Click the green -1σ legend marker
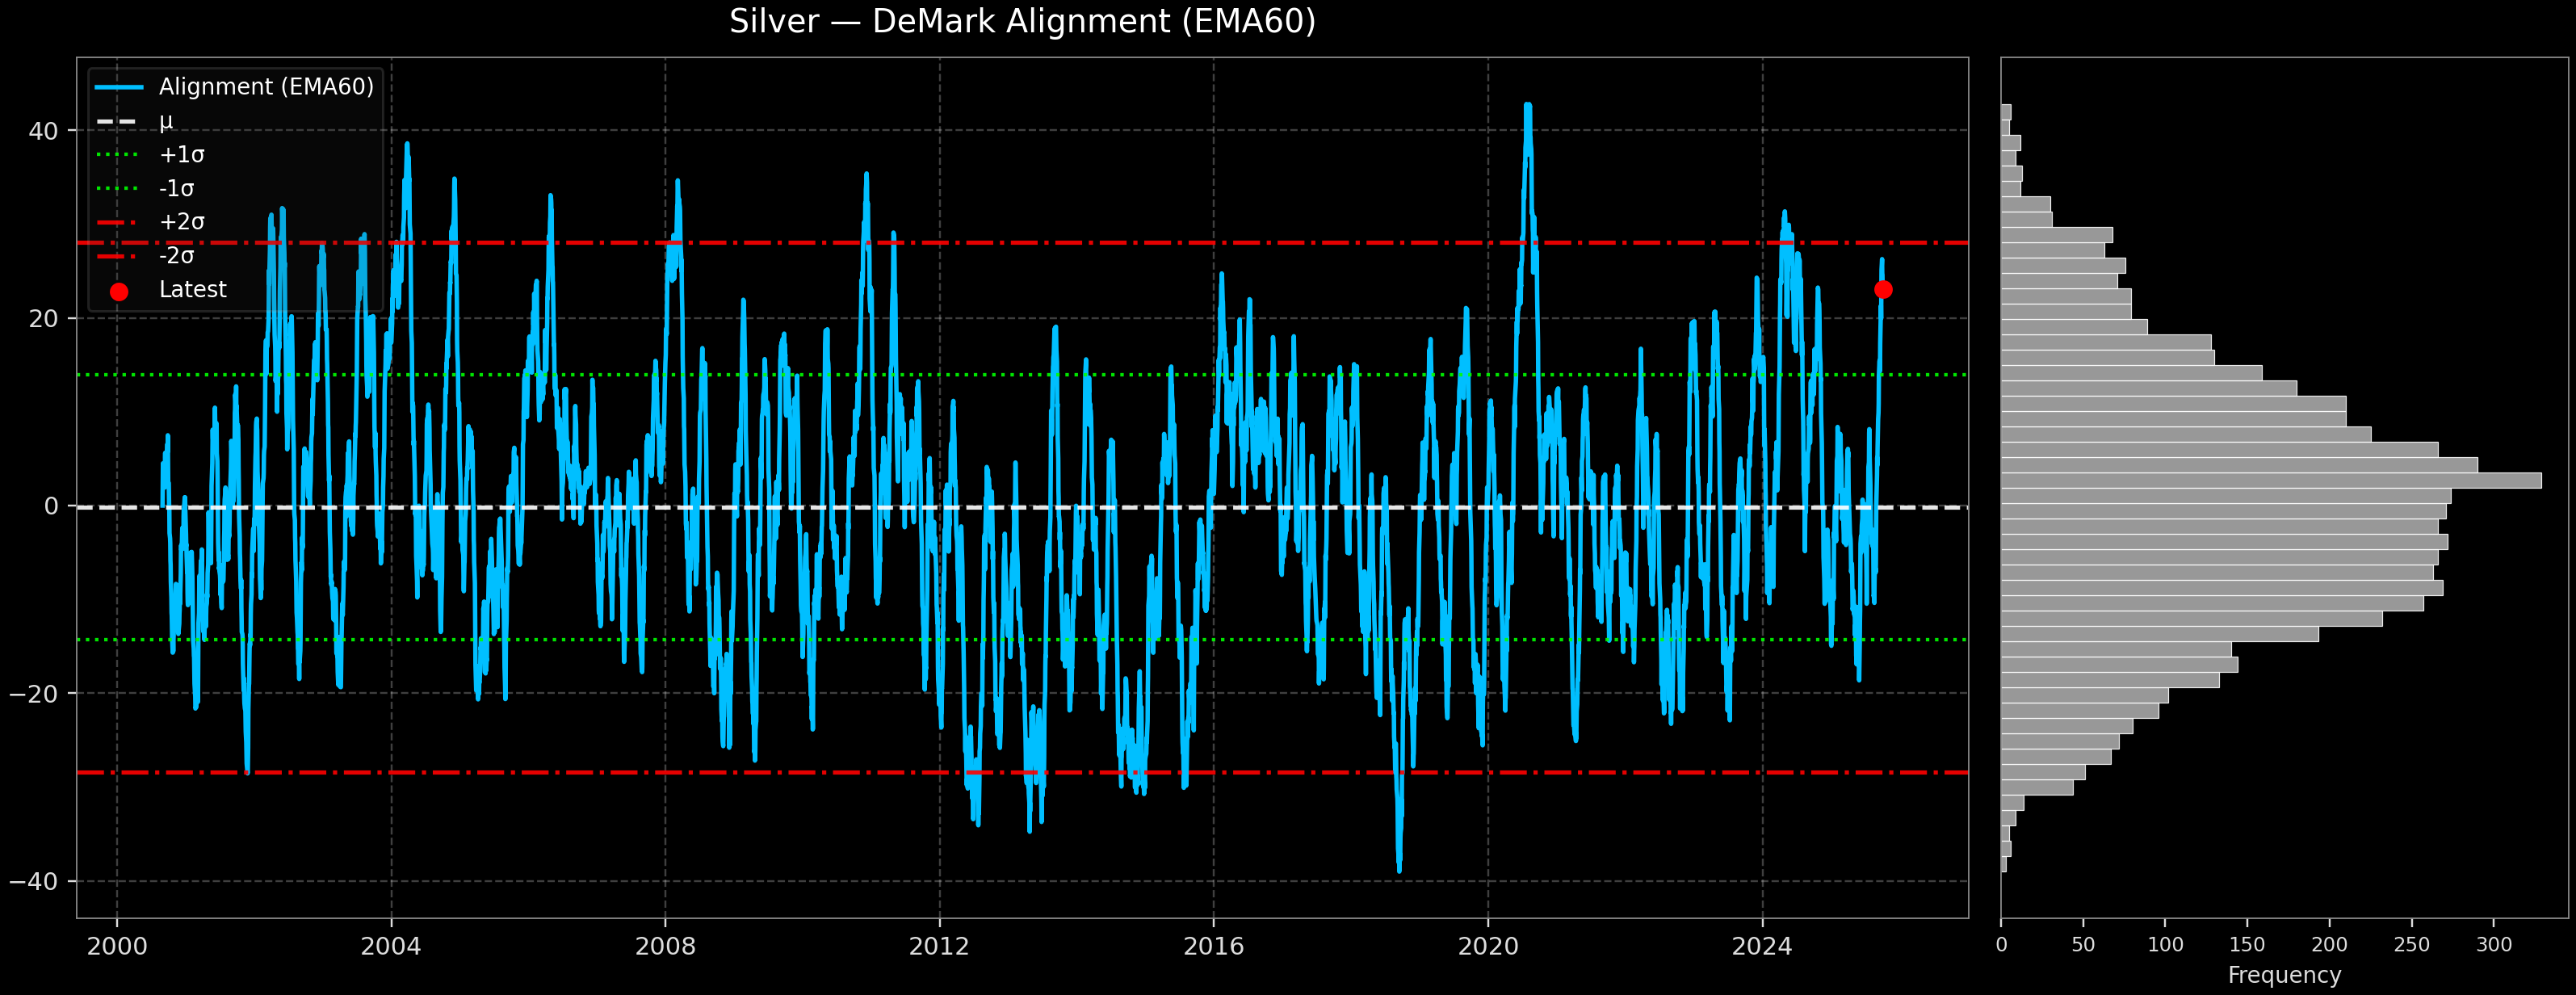 119,188
